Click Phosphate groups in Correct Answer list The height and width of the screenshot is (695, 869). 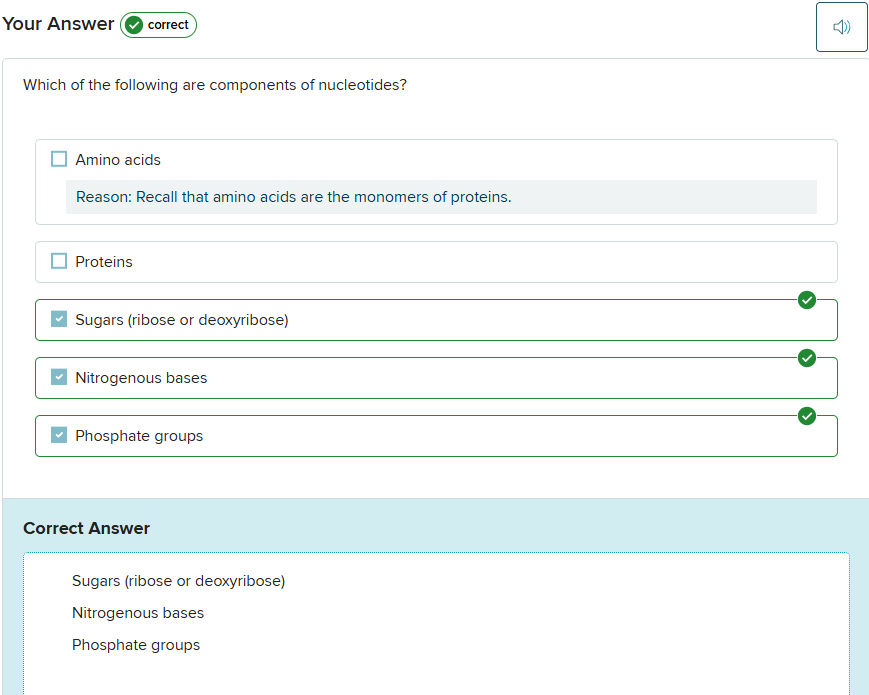(136, 645)
